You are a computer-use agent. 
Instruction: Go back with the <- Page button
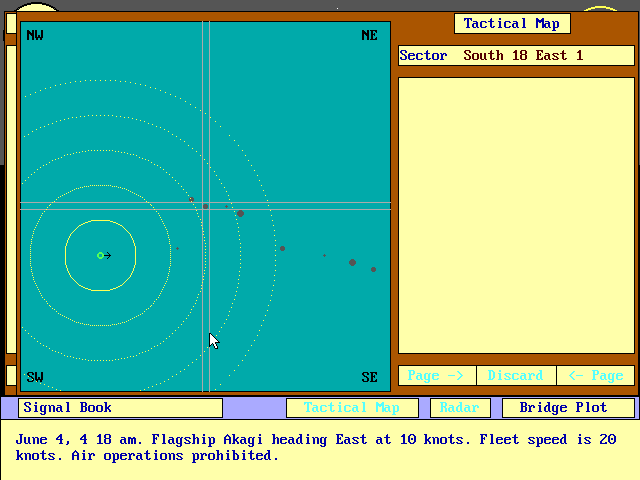tap(596, 376)
